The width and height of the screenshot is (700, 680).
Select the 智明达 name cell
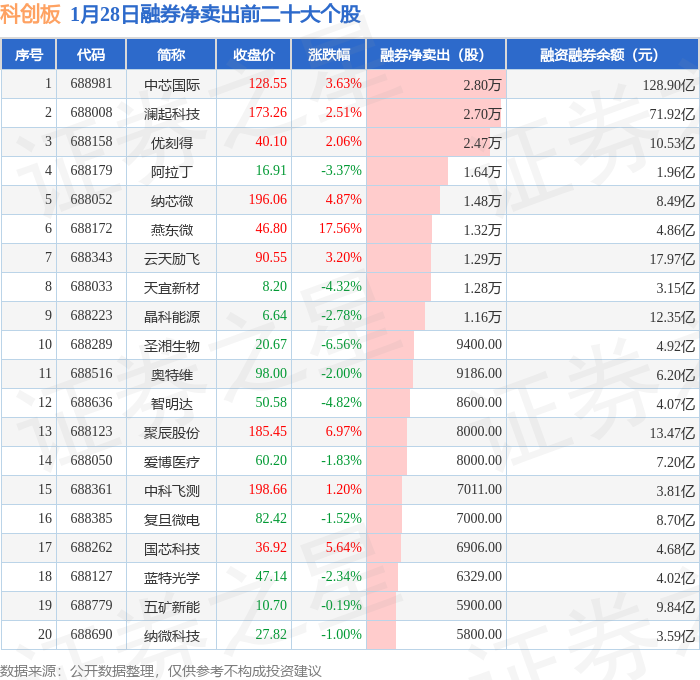[x=171, y=404]
